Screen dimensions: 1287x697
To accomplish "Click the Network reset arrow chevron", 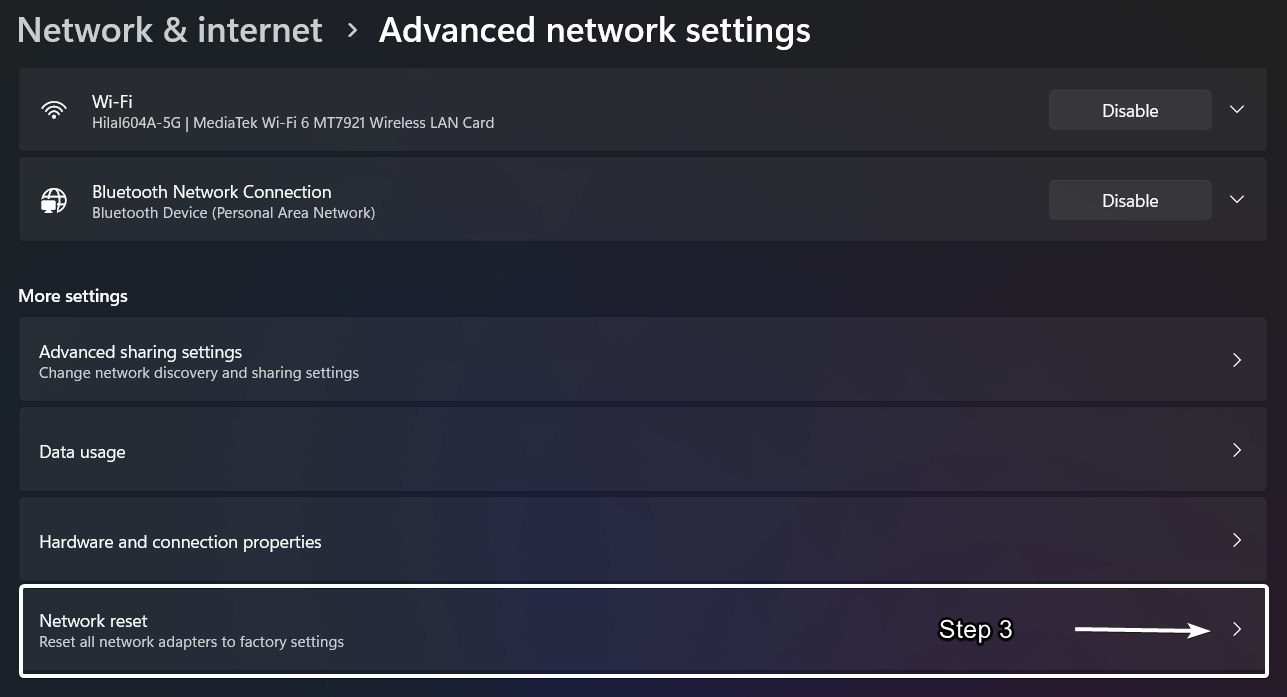I will point(1237,629).
